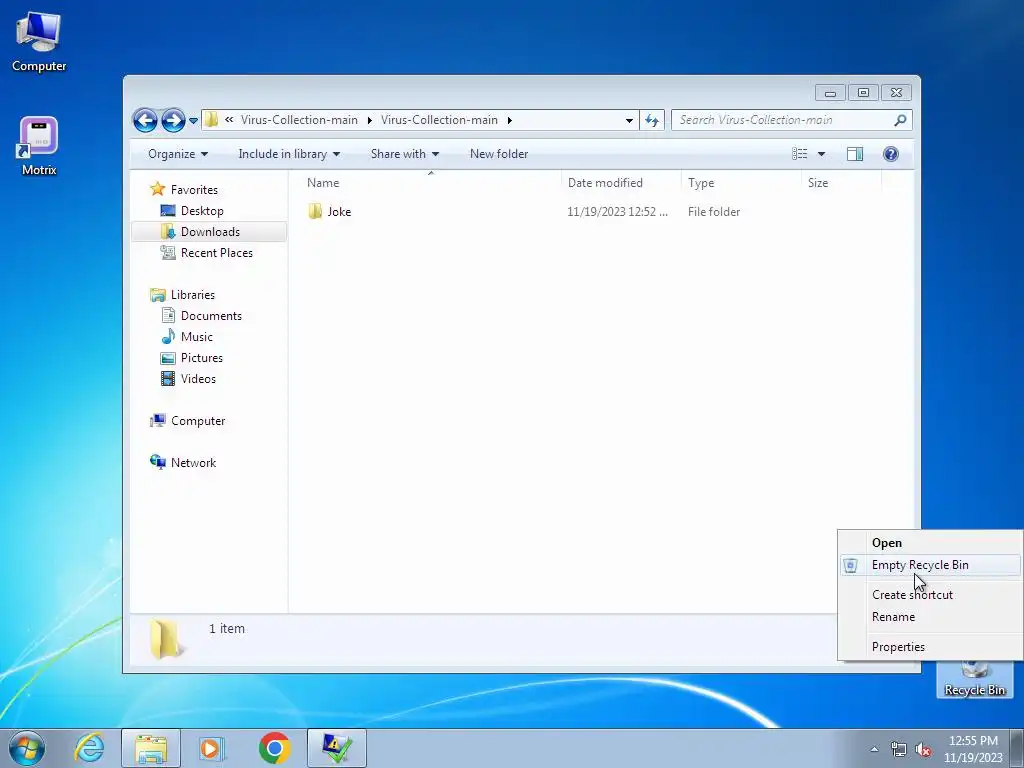Click the breadcrumb overflow chevron

(229, 120)
